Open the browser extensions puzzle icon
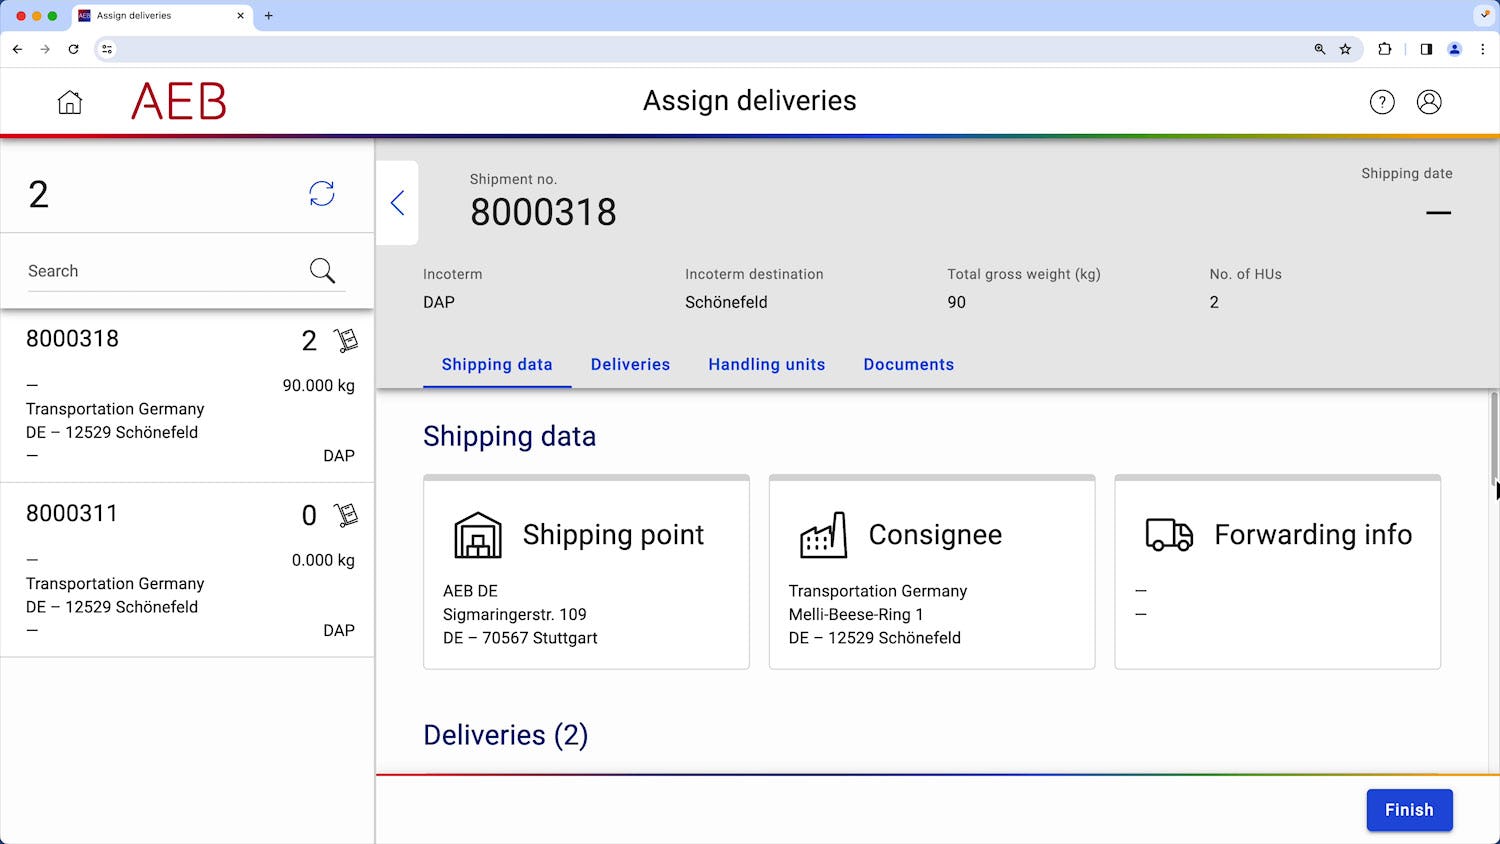The image size is (1500, 844). (1385, 48)
